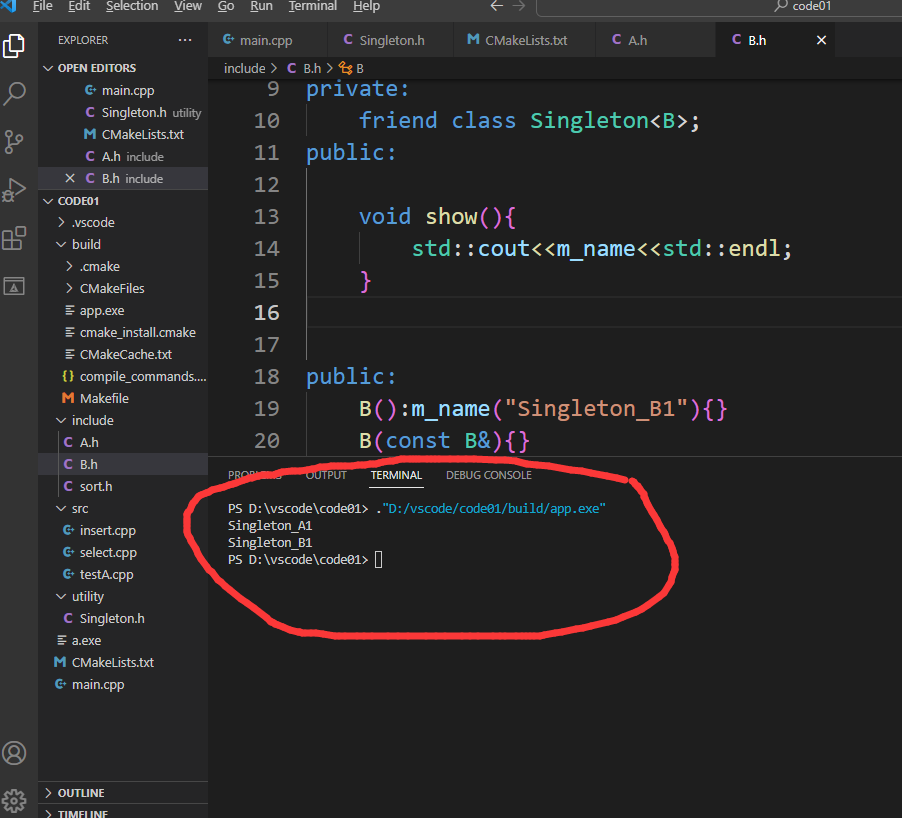The width and height of the screenshot is (902, 818).
Task: Open Singleton.h in utility folder tree
Action: click(x=123, y=618)
